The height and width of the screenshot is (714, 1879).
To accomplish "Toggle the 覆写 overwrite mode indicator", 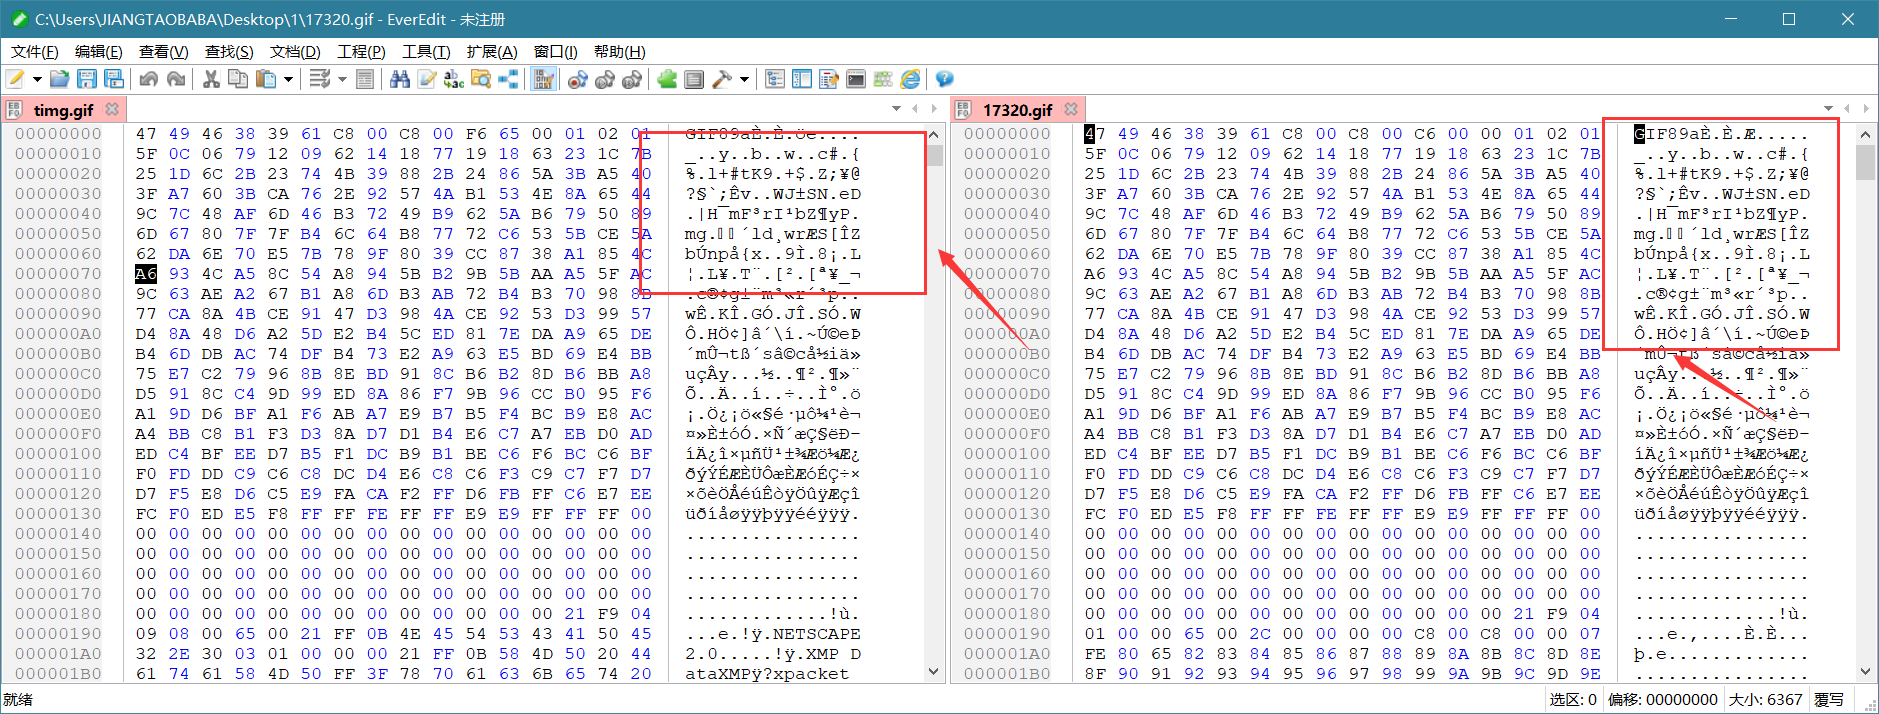I will point(1829,700).
